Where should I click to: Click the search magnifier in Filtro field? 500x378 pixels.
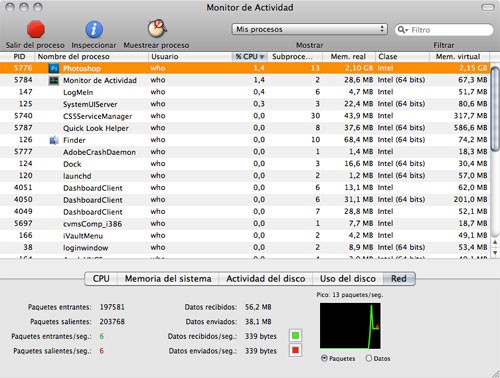[402, 30]
